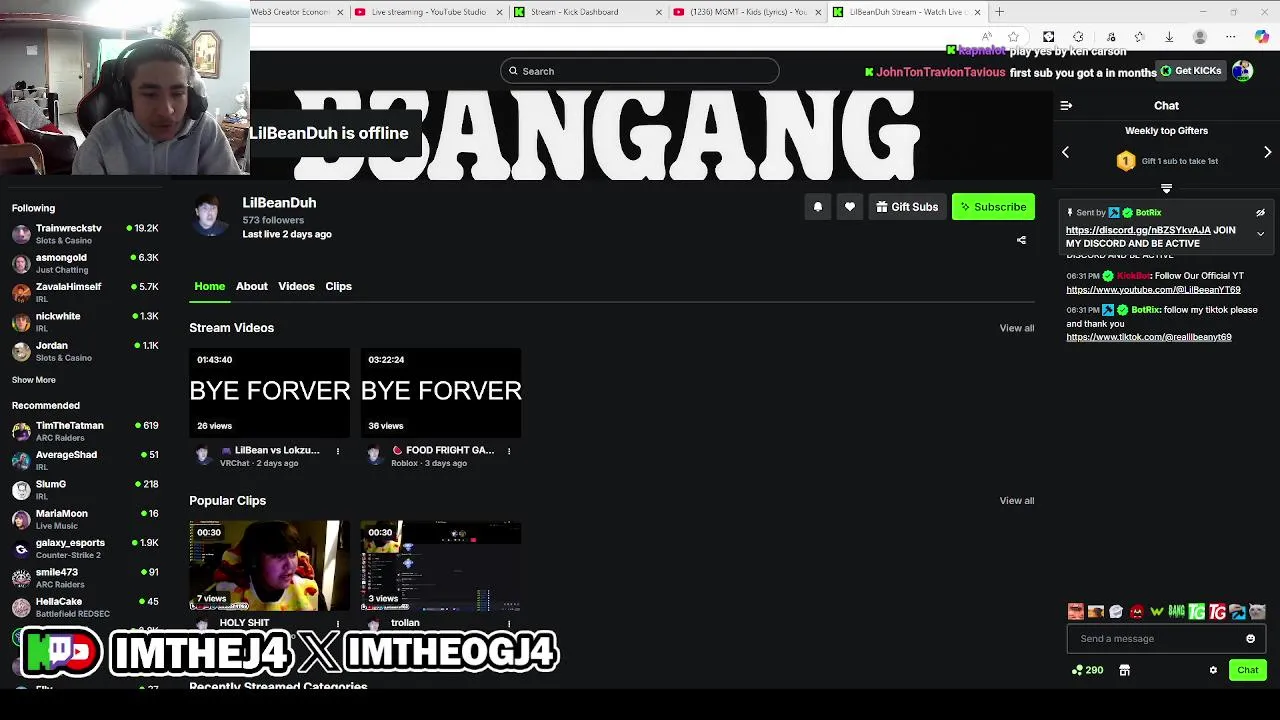View all Stream Videos

pos(1017,328)
